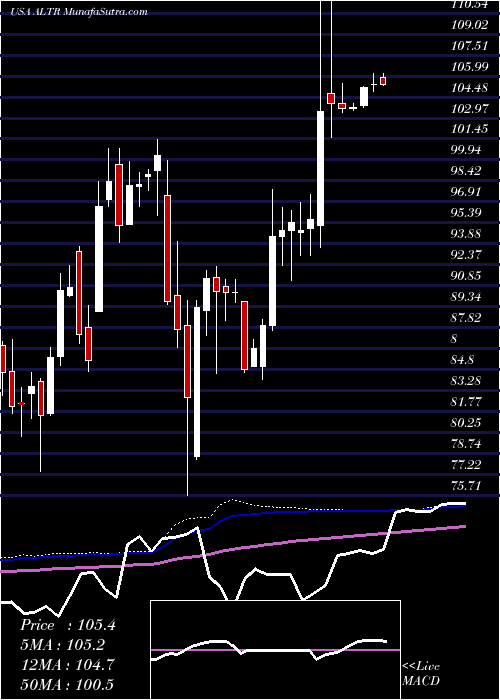500x700 pixels.
Task: Select the 89.34 price axis label
Action: pos(466,296)
